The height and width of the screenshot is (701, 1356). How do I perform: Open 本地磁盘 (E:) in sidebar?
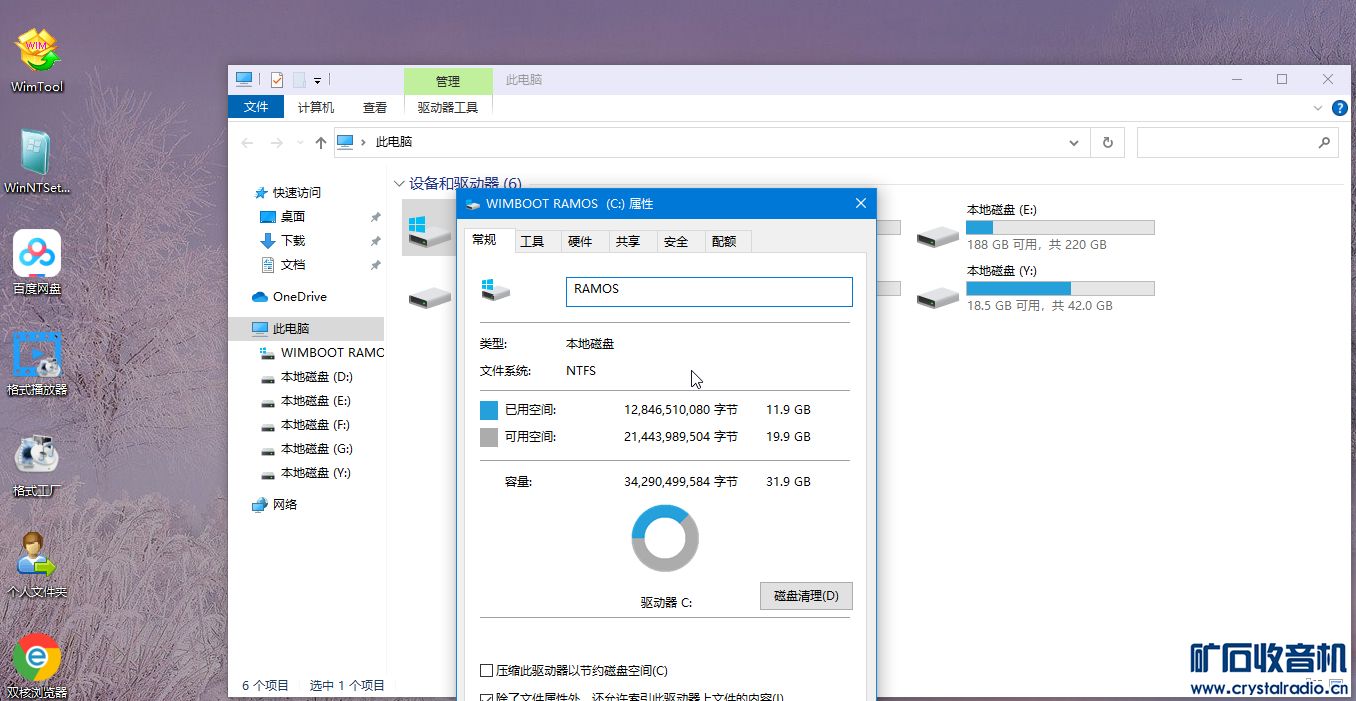316,401
